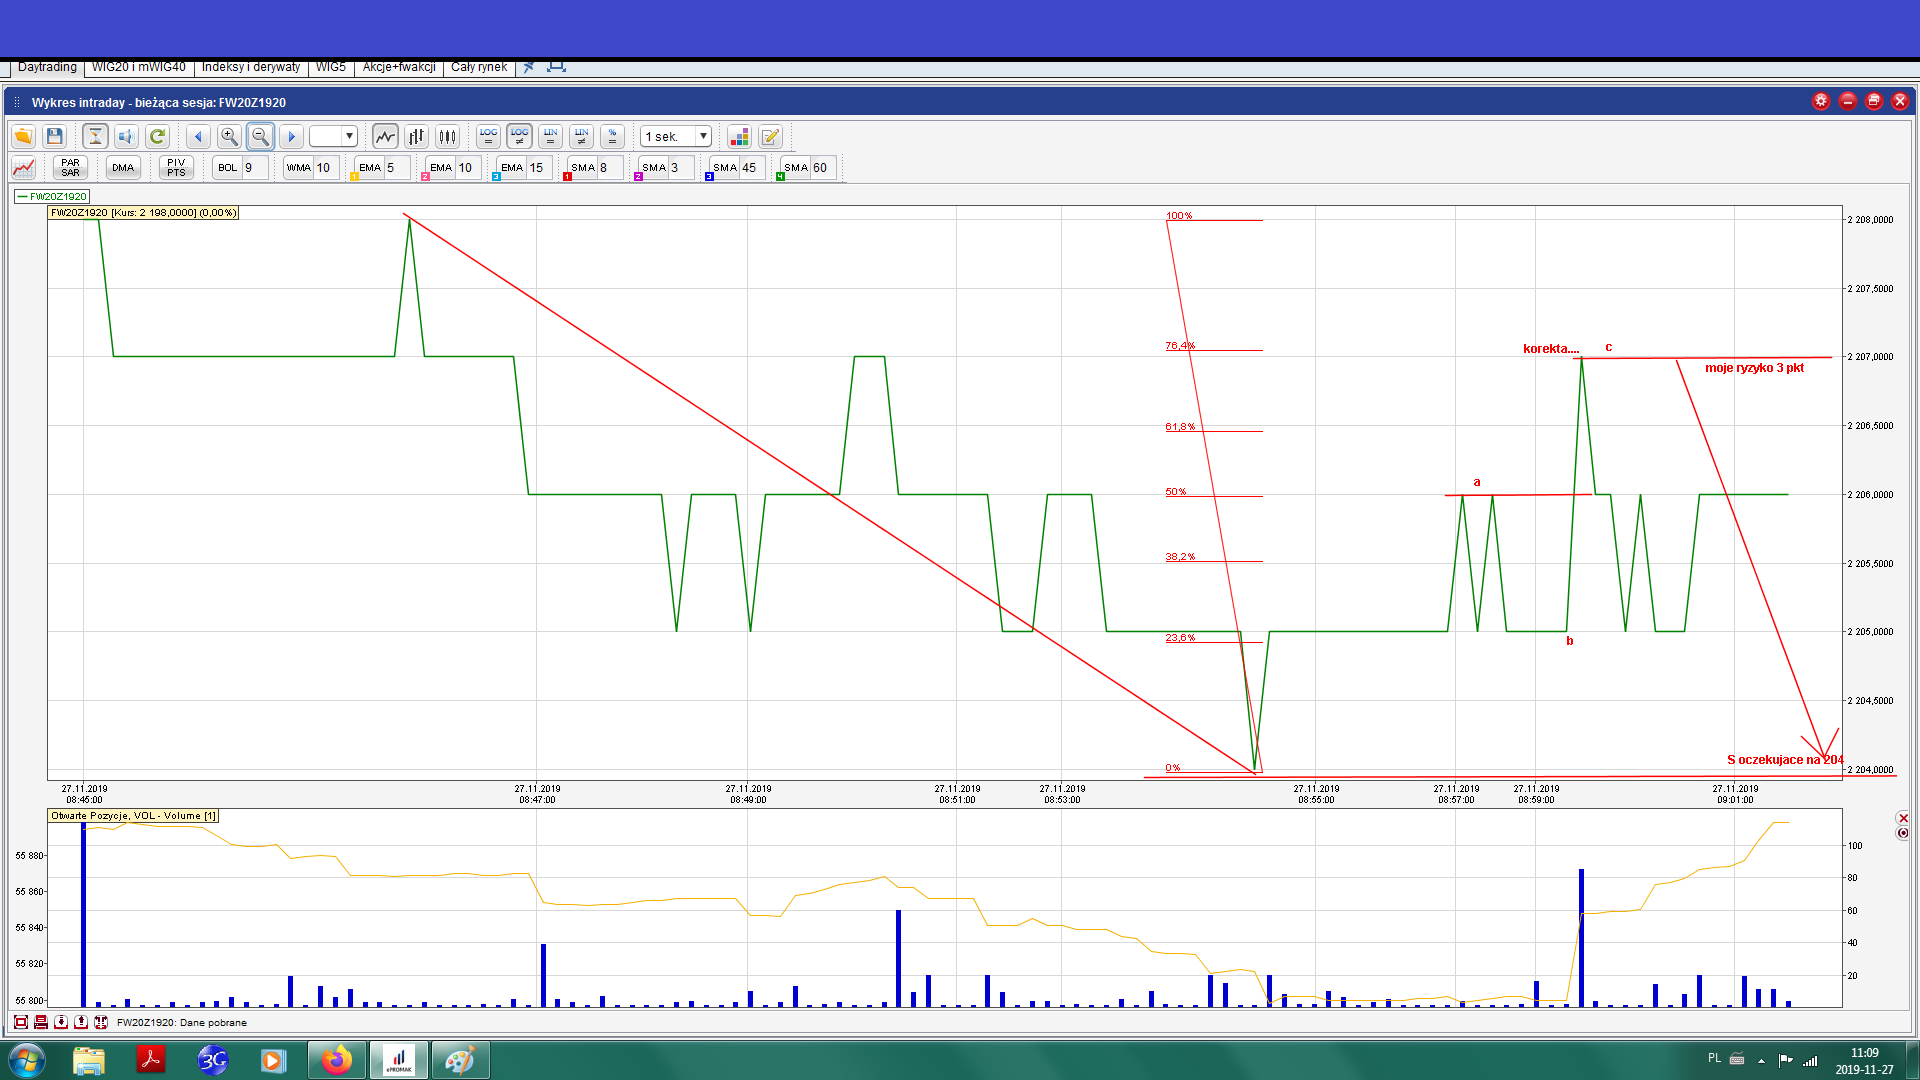1920x1080 pixels.
Task: Switch to the WIG20 i mWIG40 tab
Action: (x=139, y=67)
